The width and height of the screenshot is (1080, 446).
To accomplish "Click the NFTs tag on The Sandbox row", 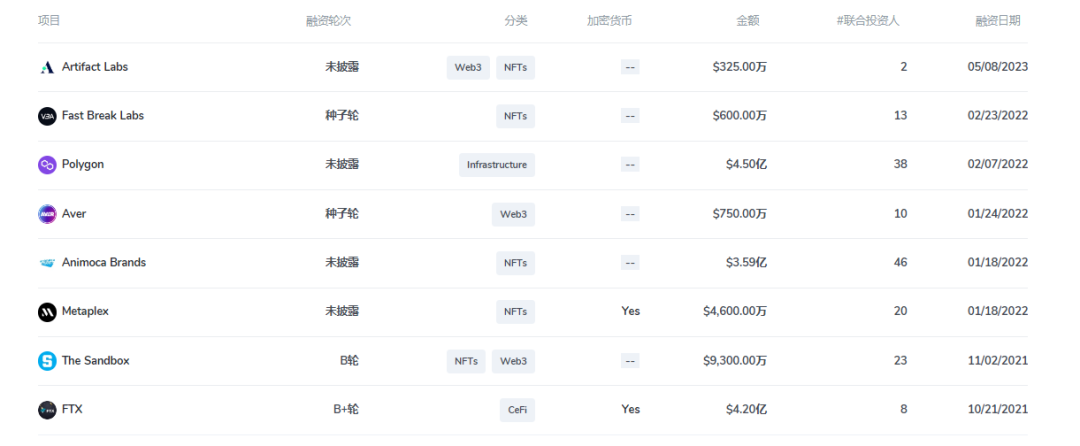I will [x=466, y=361].
